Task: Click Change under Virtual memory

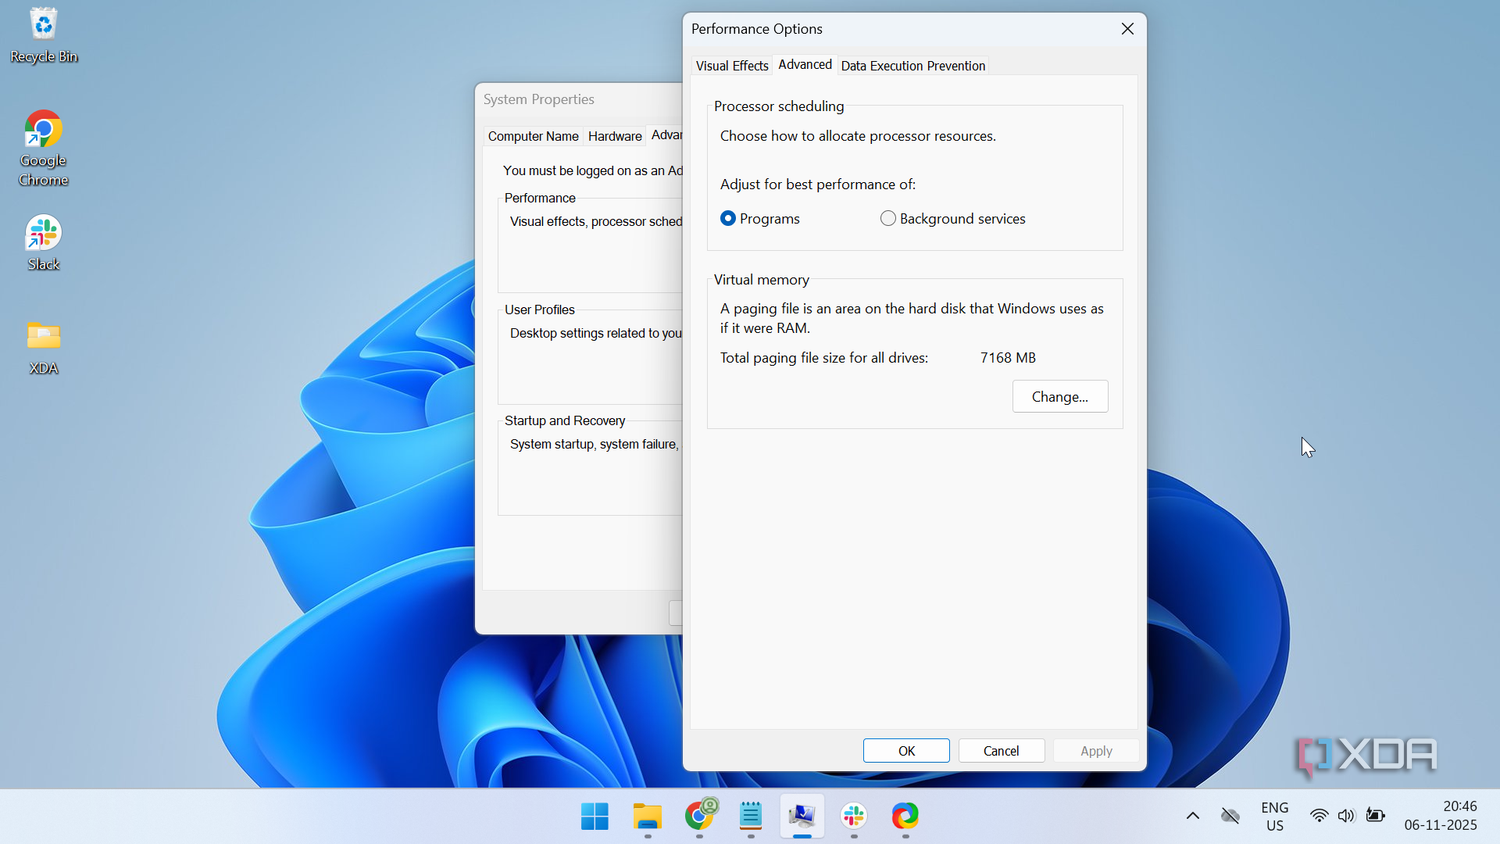Action: [x=1060, y=396]
